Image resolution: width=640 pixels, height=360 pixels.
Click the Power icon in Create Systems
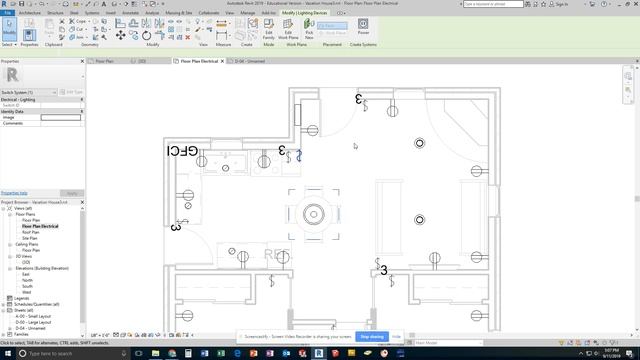(x=363, y=27)
